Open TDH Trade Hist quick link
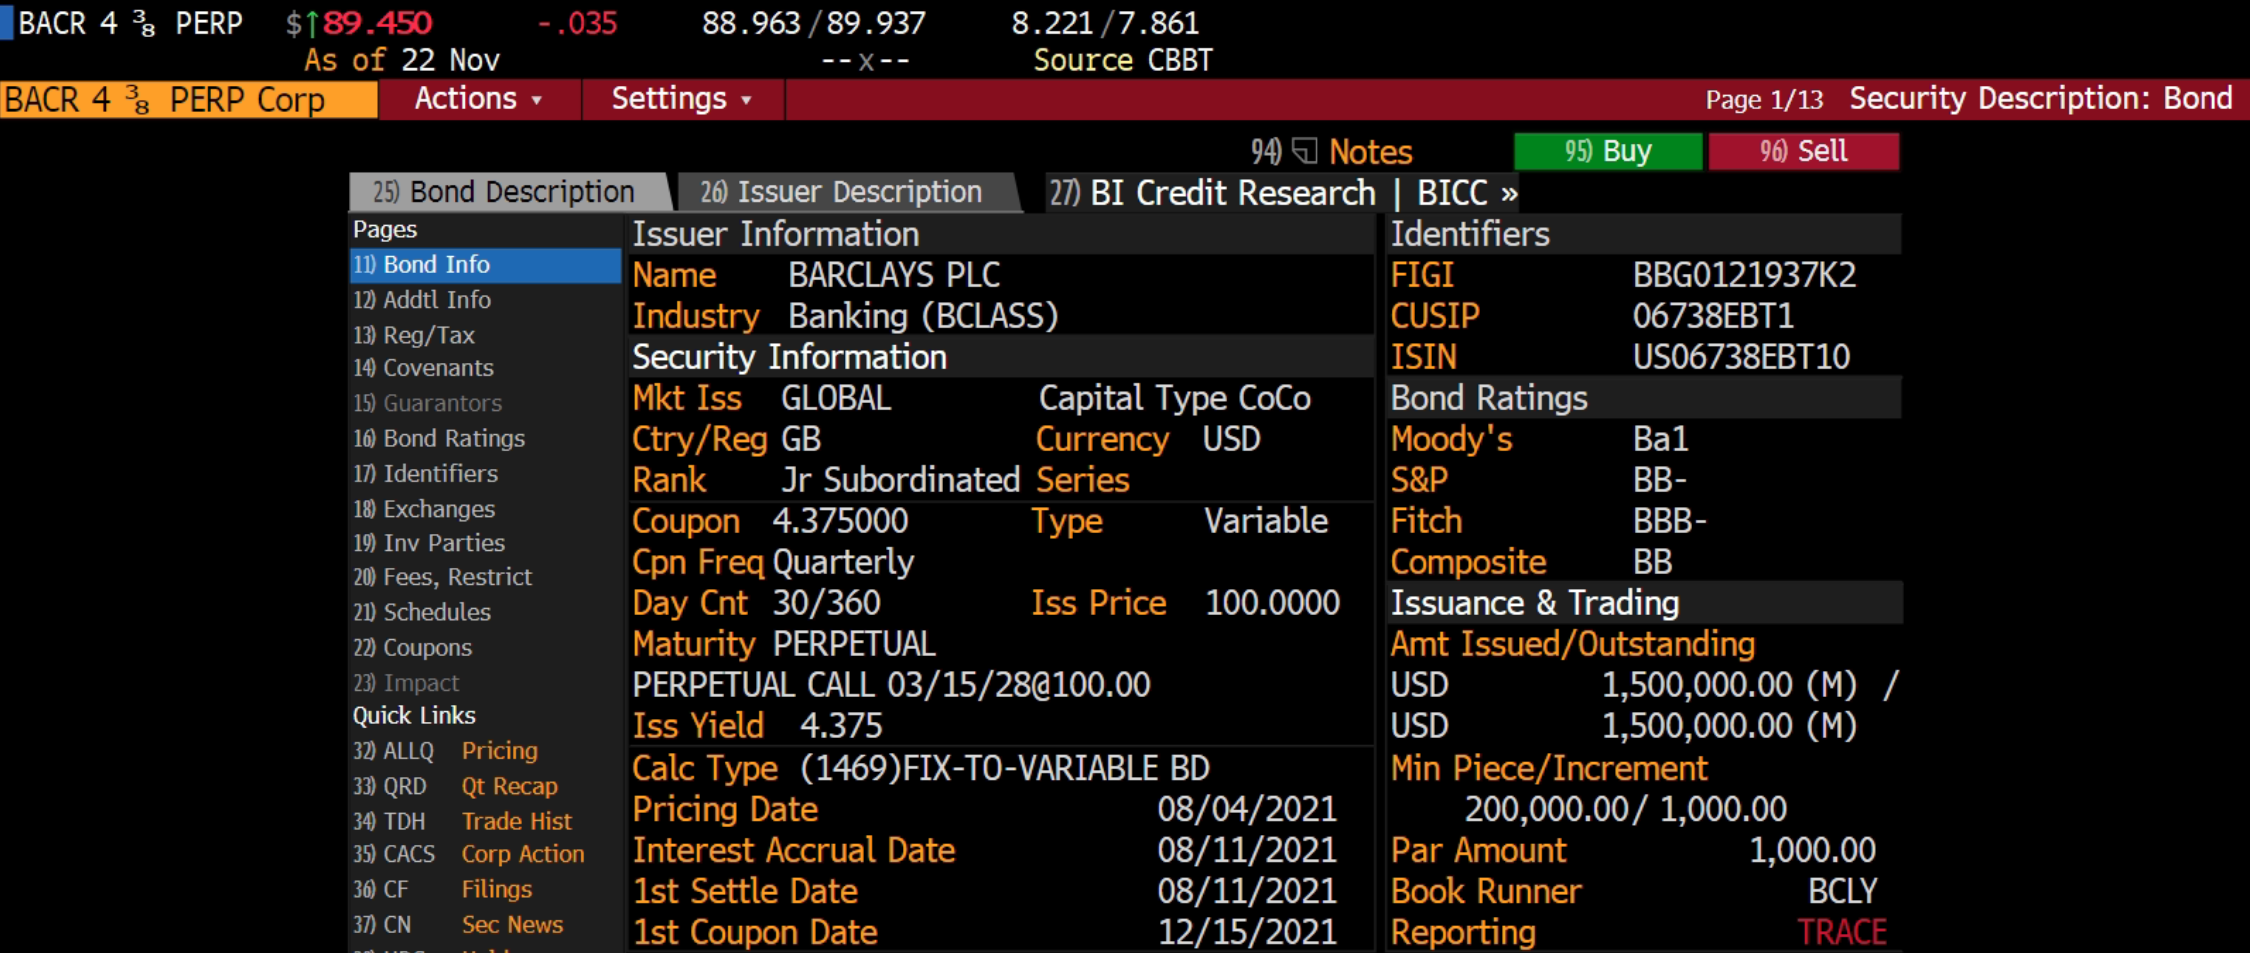 (462, 821)
